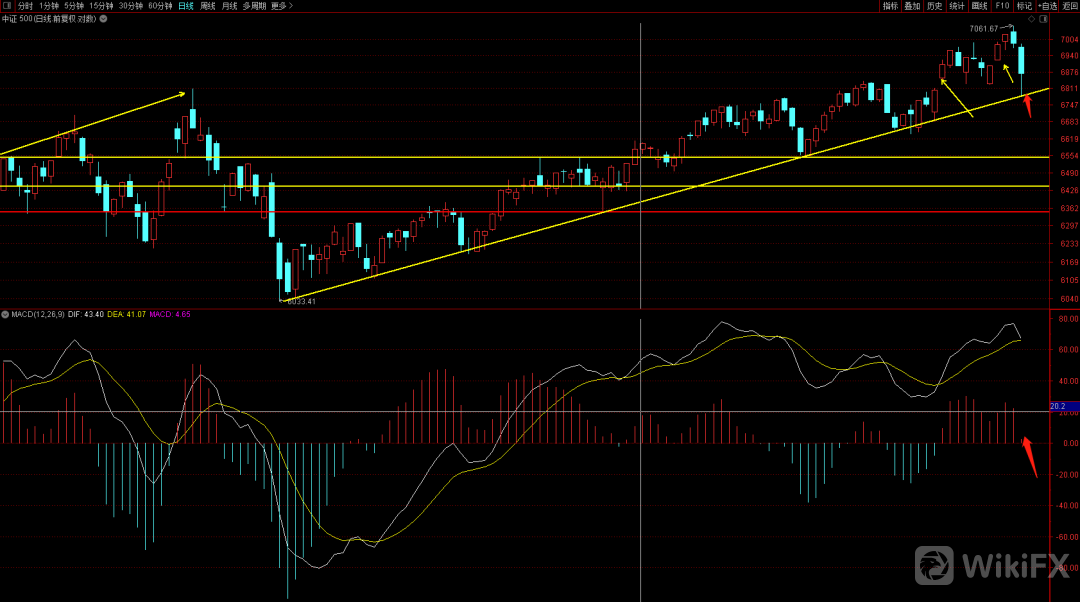Open the 指标 indicators button
This screenshot has width=1080, height=602.
[x=890, y=6]
